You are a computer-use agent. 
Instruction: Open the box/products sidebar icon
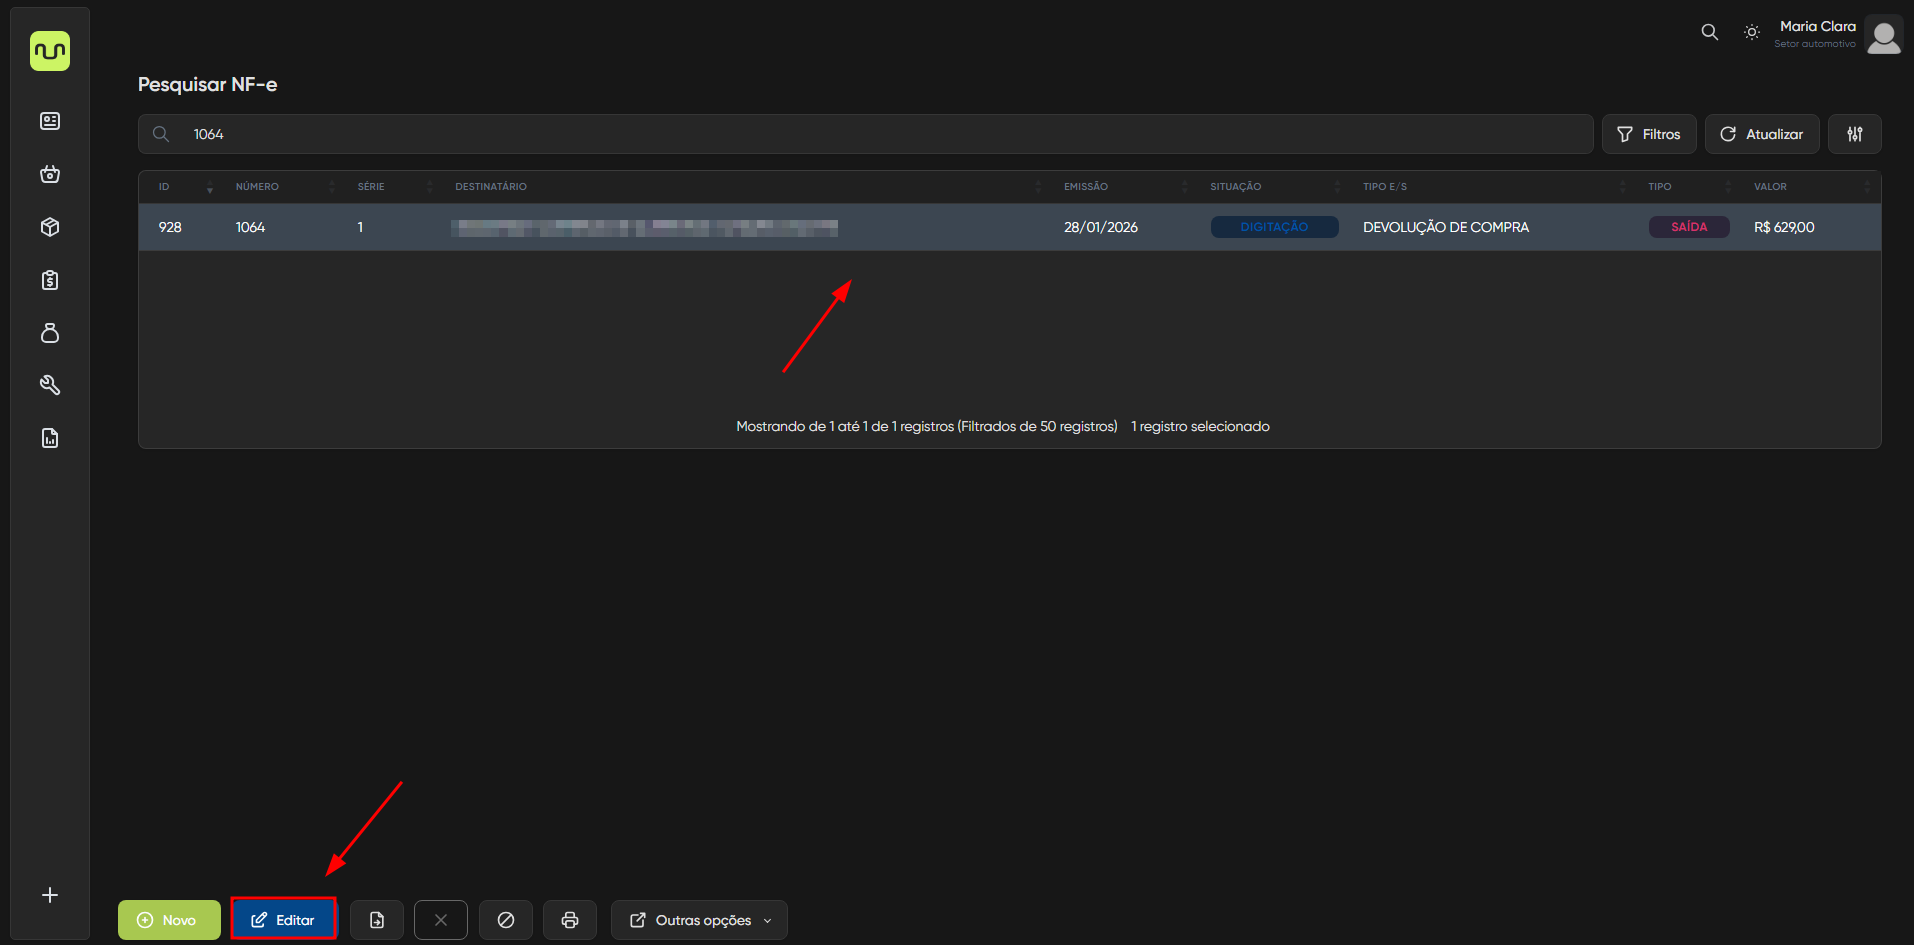click(50, 227)
